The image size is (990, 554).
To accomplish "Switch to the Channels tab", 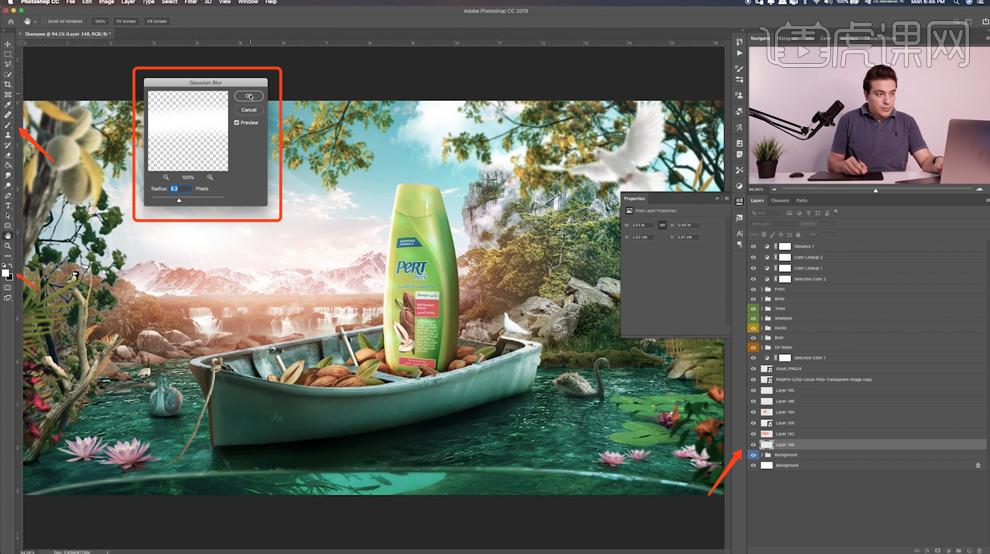I will (780, 200).
